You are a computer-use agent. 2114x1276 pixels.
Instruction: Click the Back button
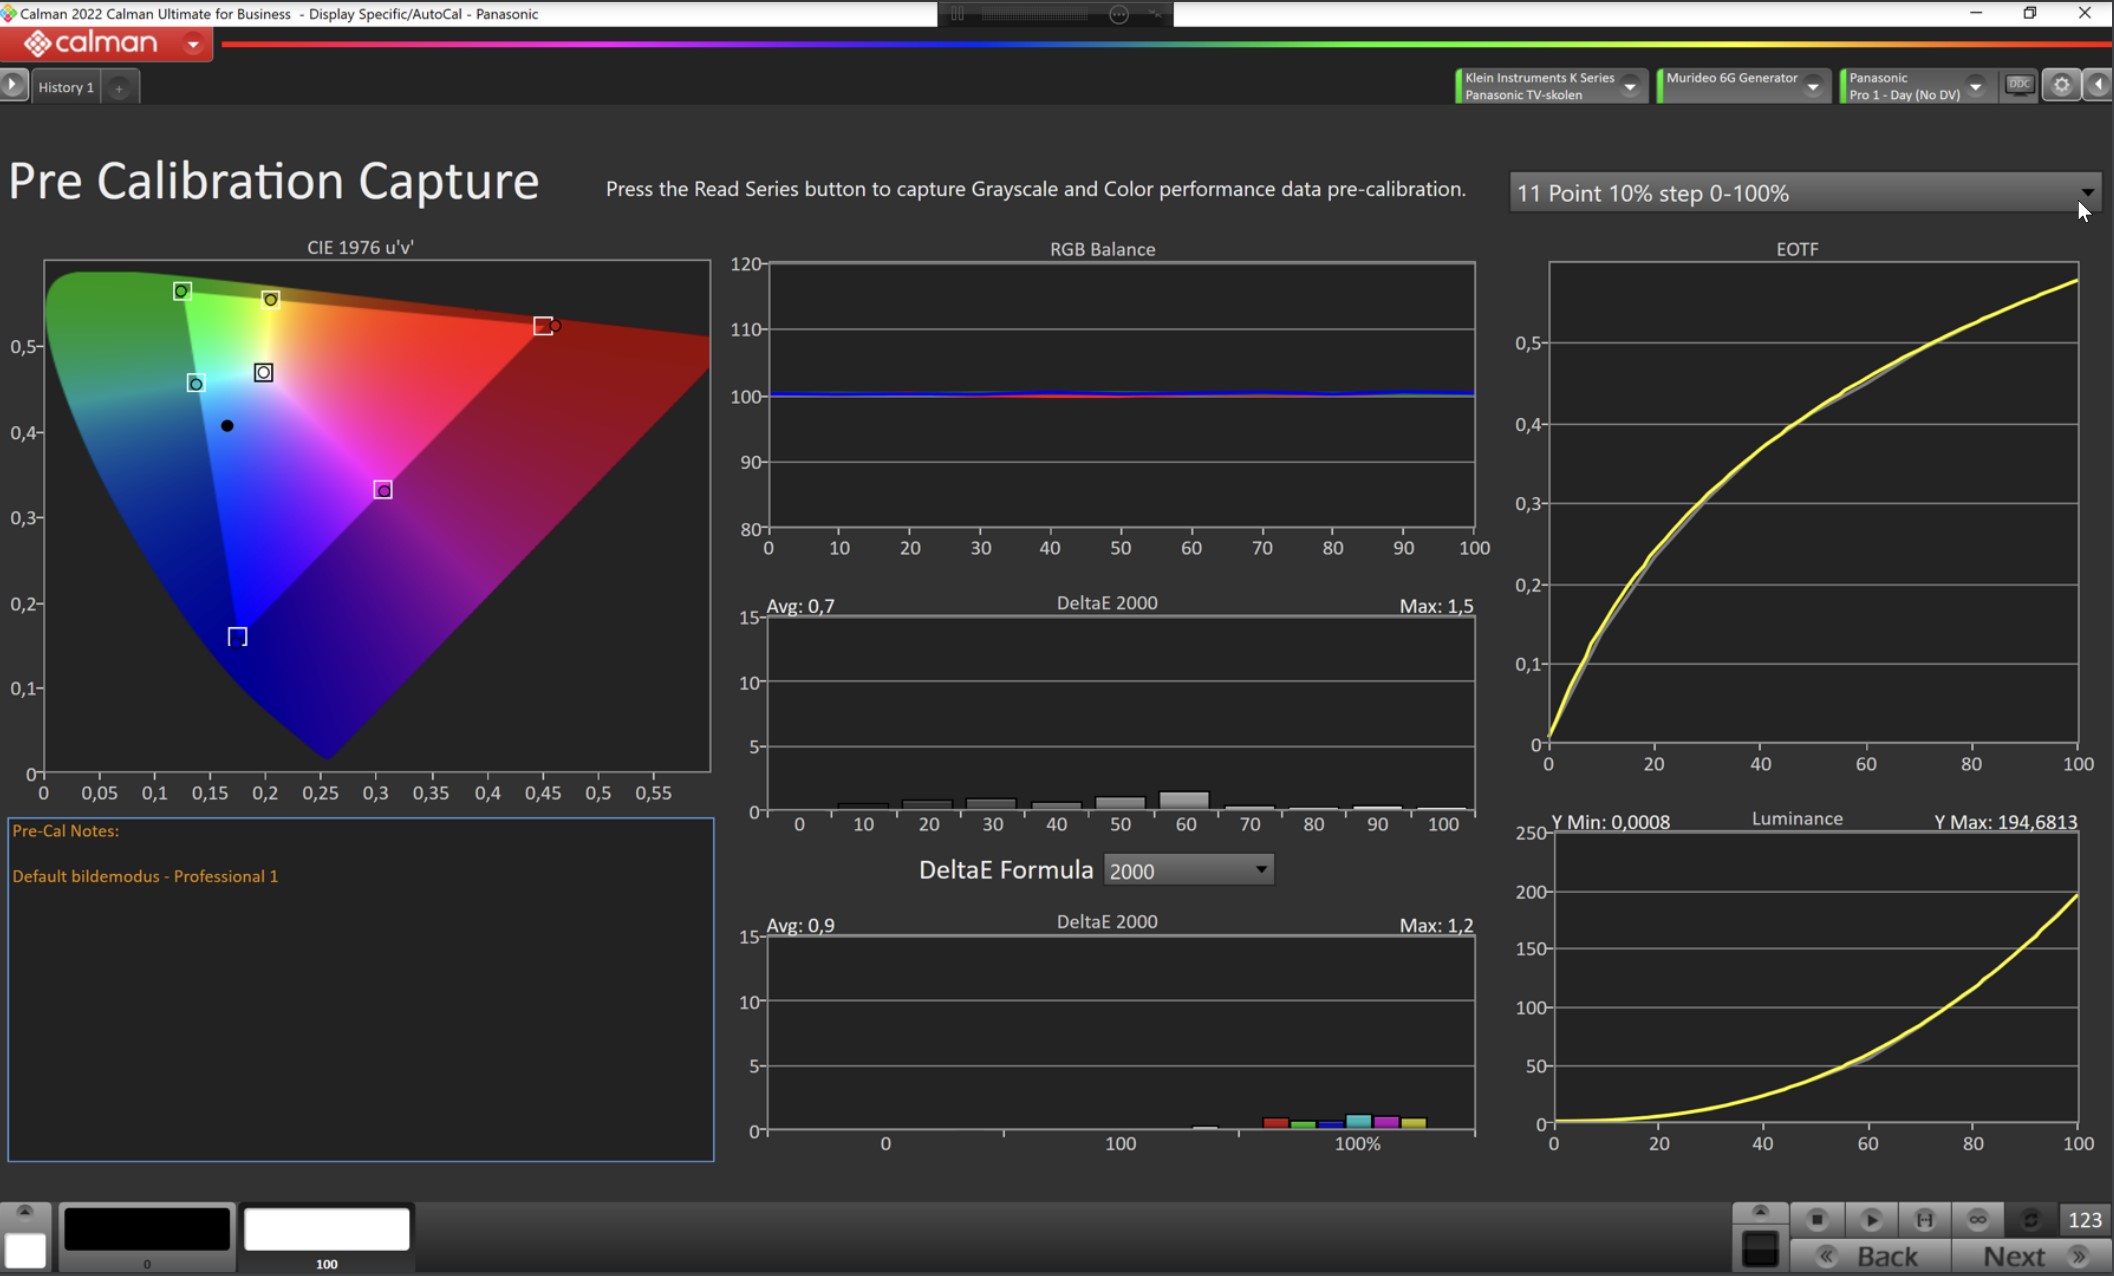[x=1870, y=1256]
